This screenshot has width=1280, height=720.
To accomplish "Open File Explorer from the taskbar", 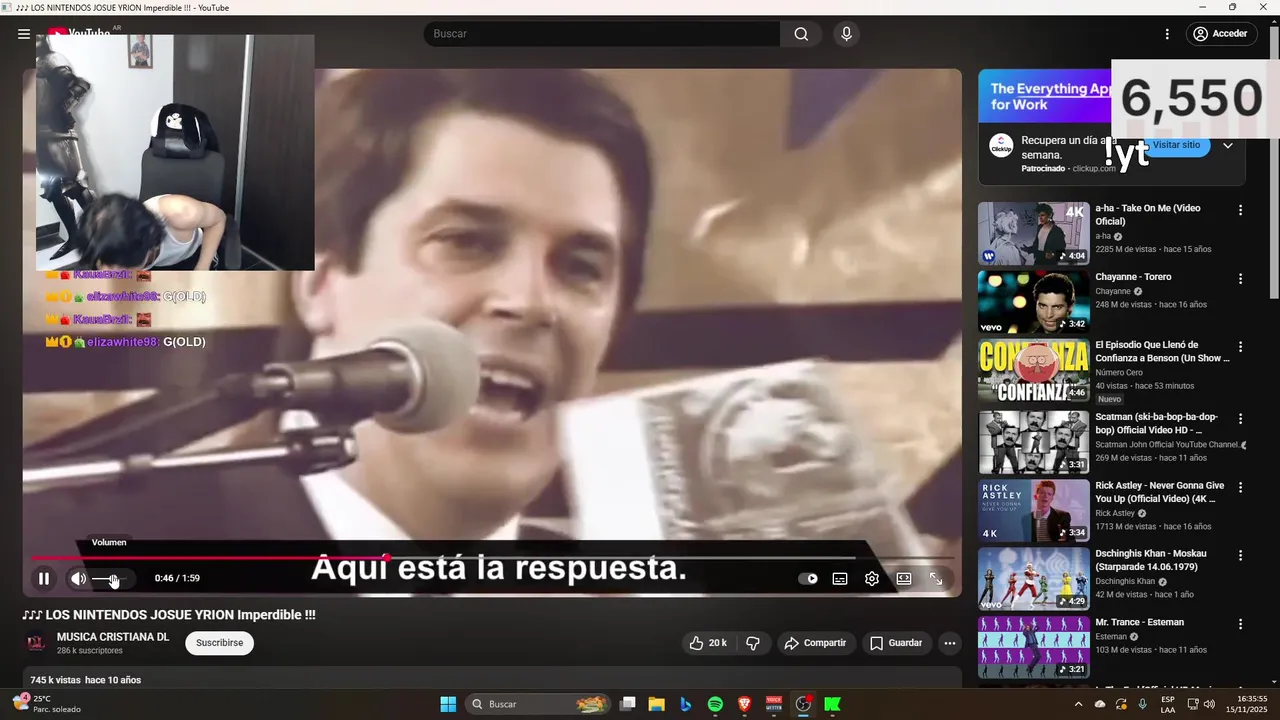I will pyautogui.click(x=656, y=704).
